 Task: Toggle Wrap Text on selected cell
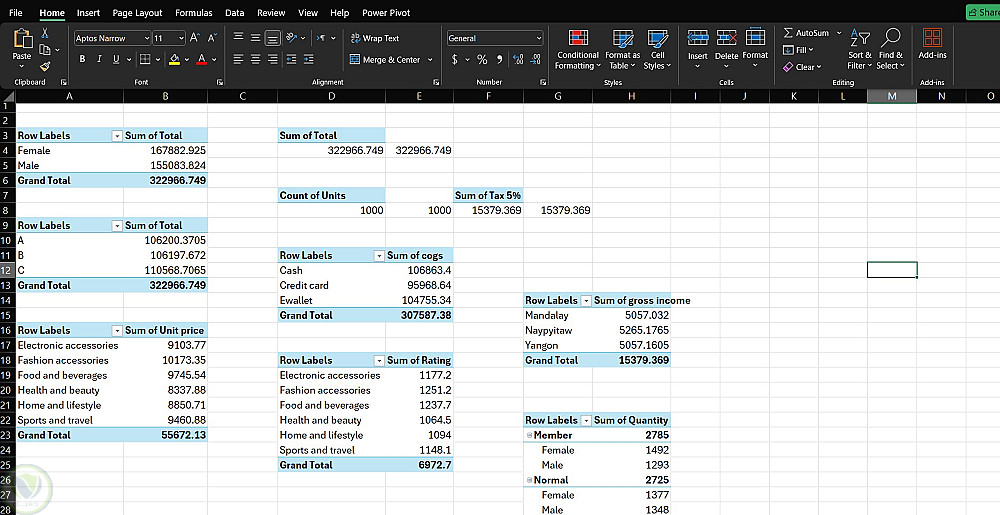pos(375,38)
